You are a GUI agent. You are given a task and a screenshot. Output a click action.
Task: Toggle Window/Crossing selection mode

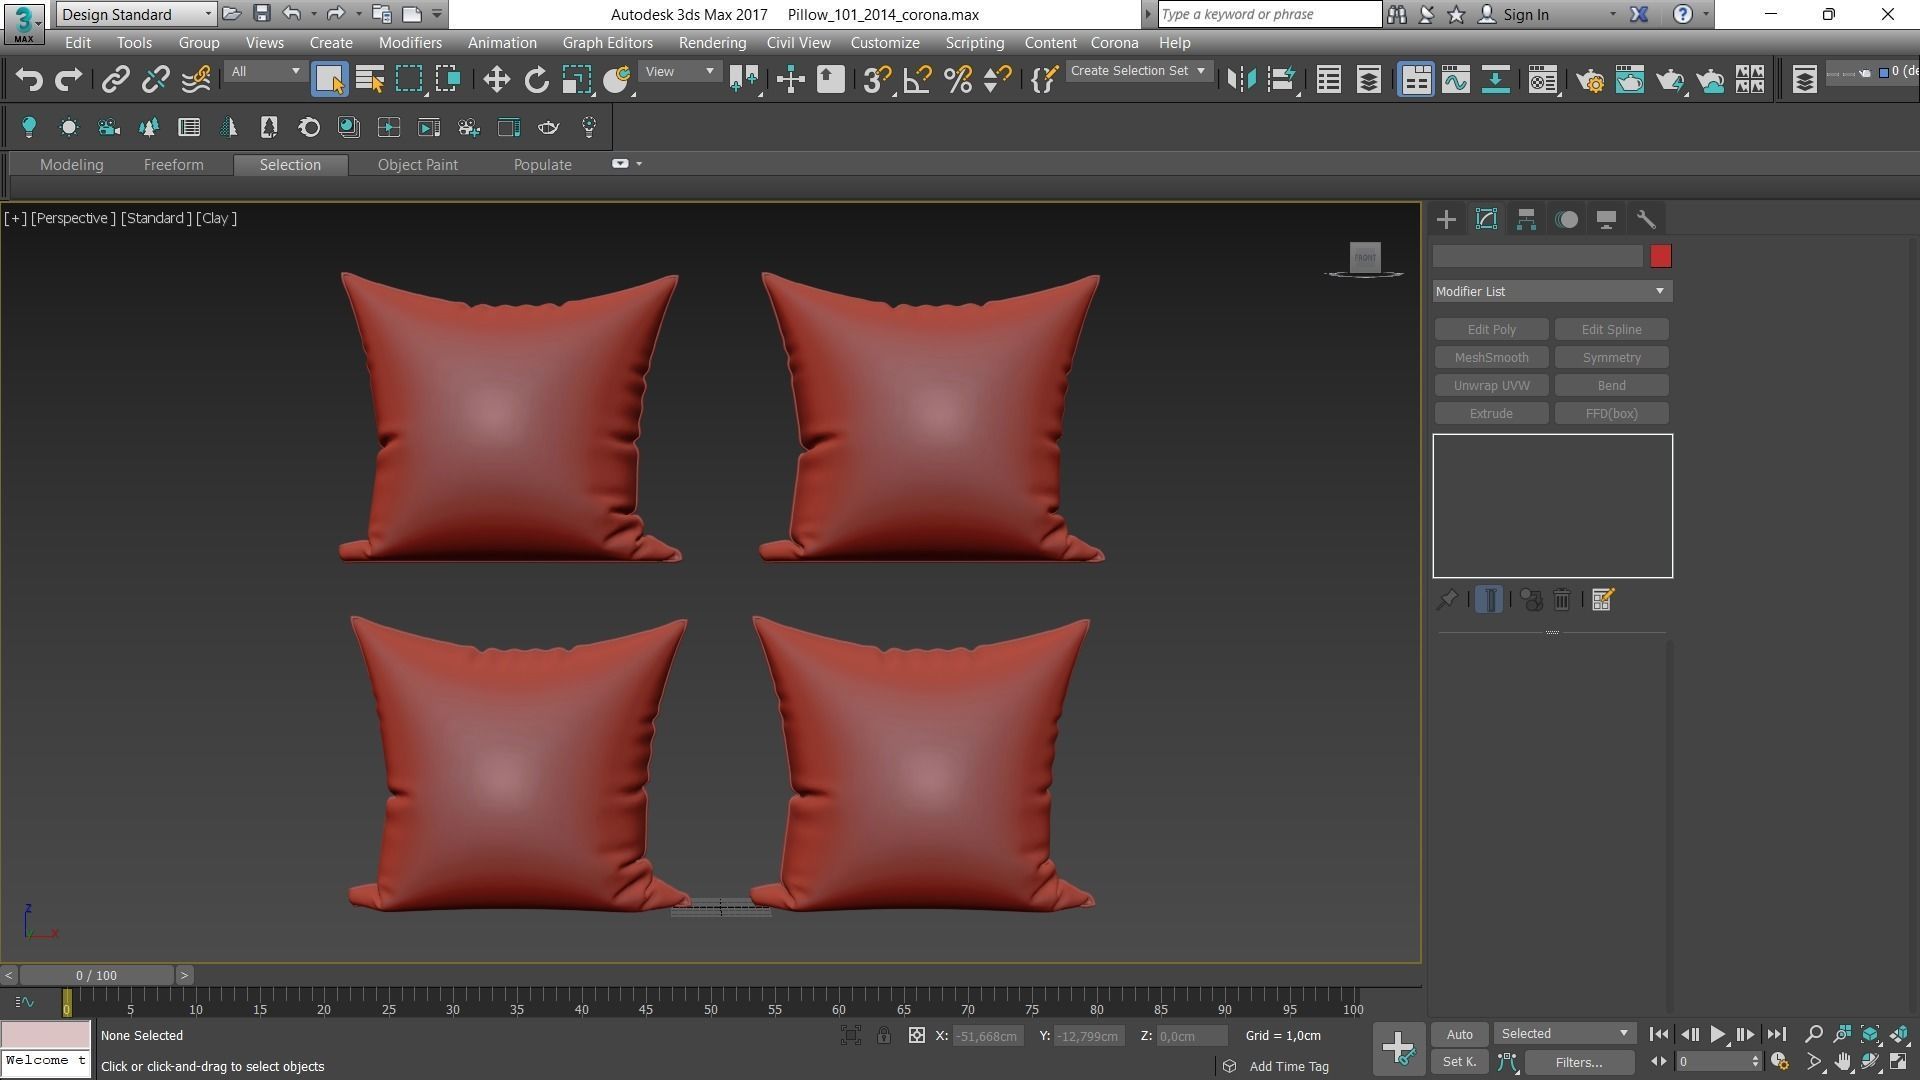[x=448, y=79]
